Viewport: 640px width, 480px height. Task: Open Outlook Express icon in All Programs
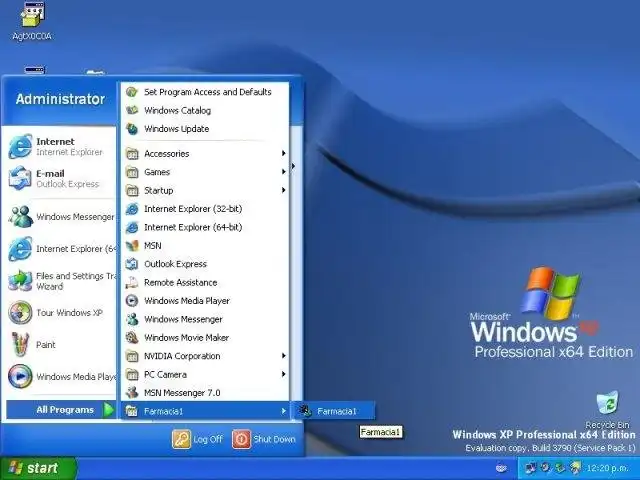click(x=132, y=264)
